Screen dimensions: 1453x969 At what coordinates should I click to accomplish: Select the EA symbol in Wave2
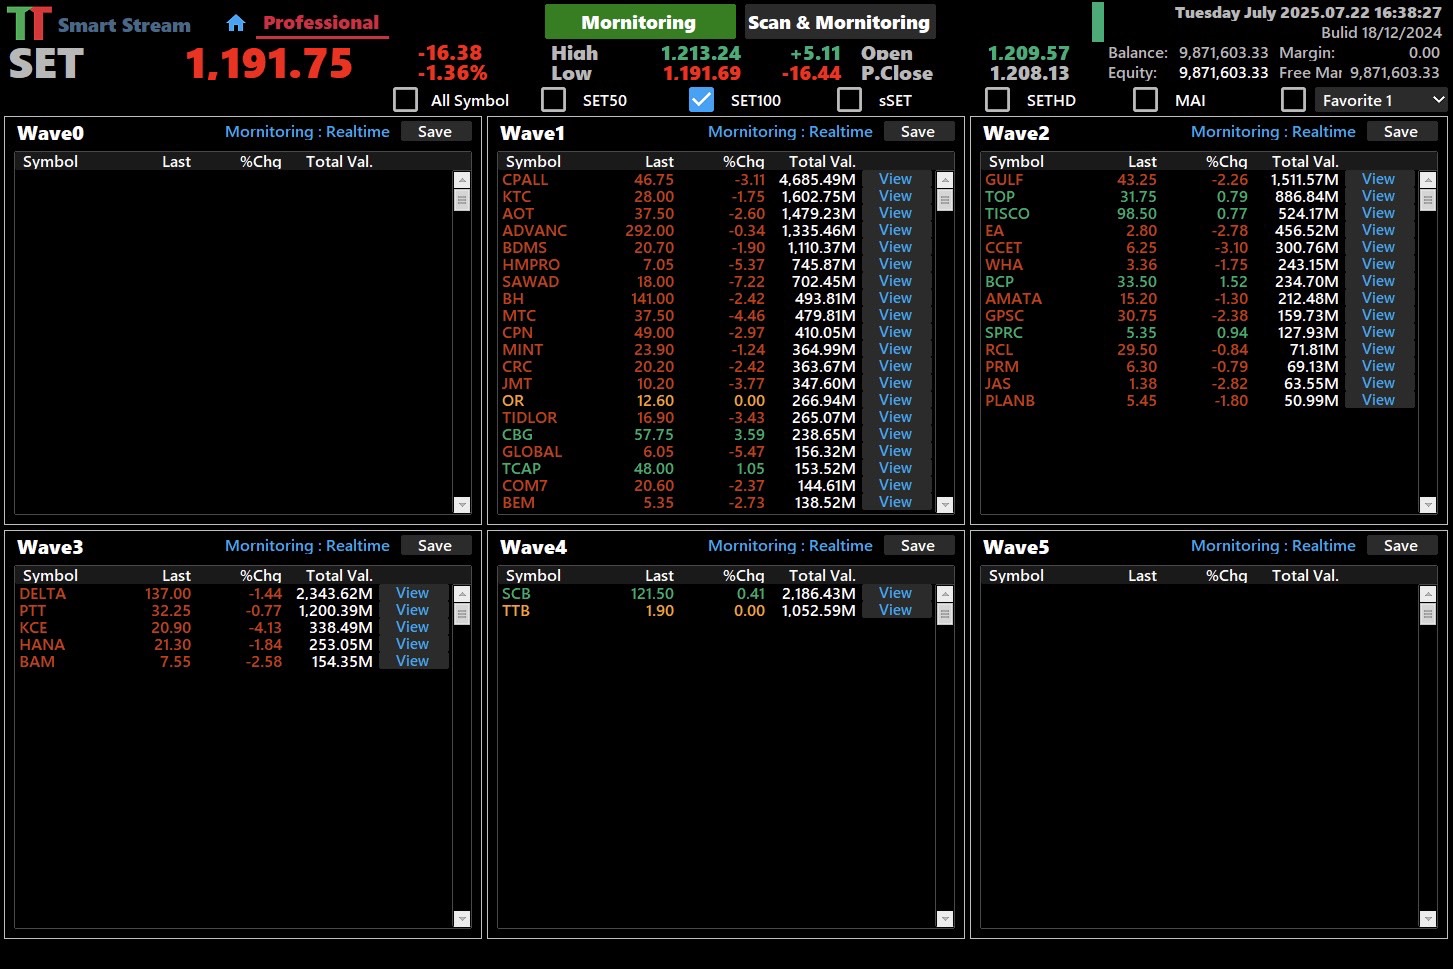point(994,231)
